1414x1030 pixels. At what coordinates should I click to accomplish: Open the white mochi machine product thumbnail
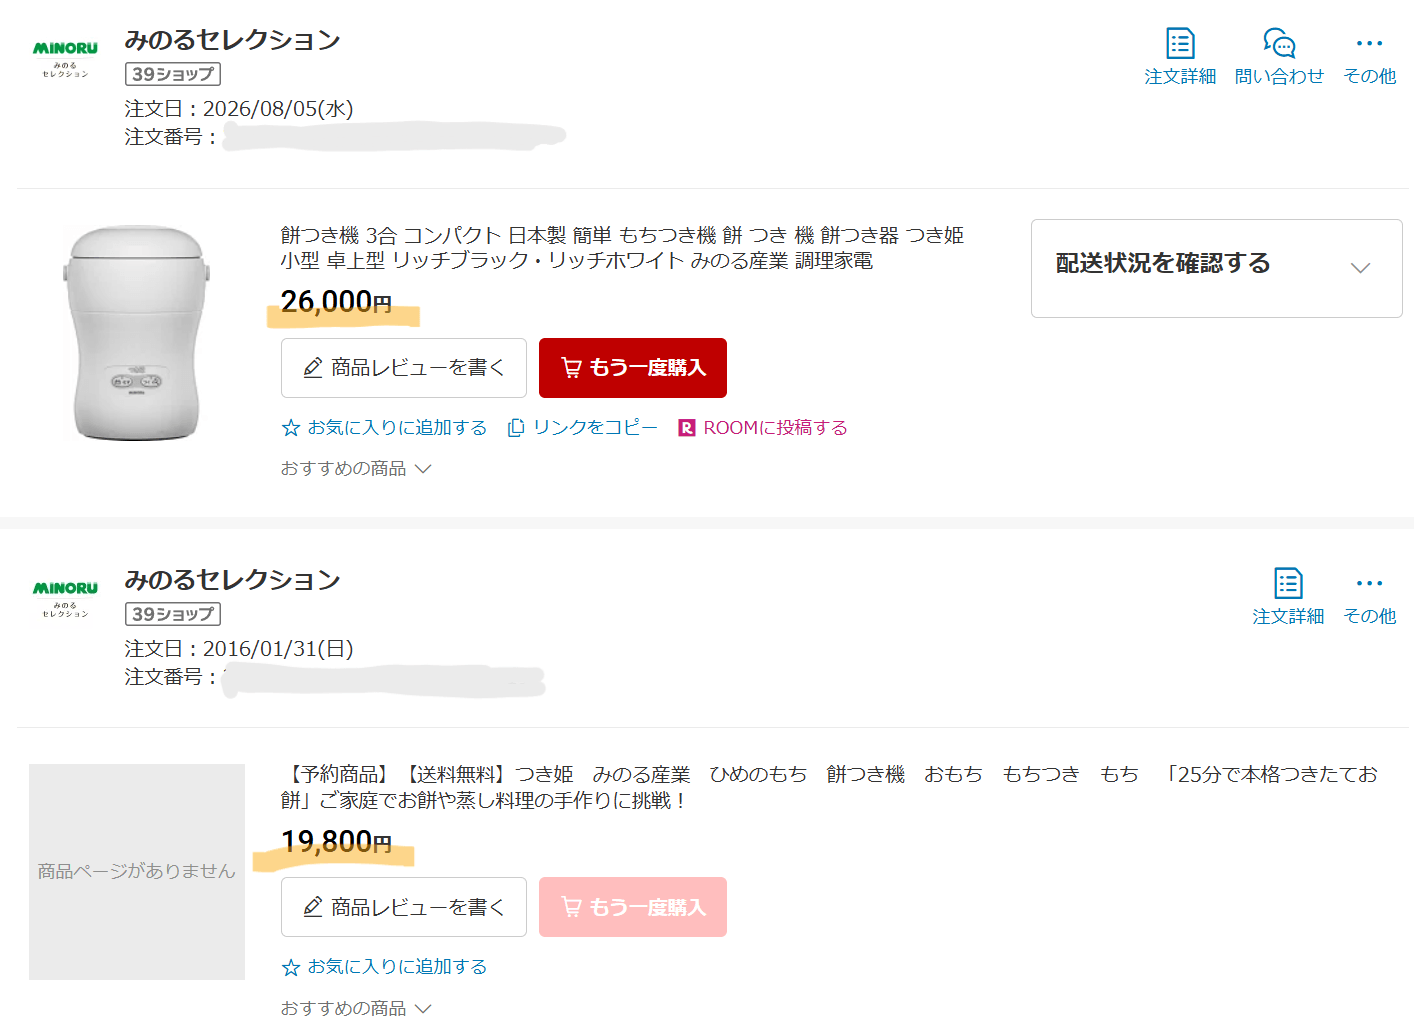coord(137,332)
